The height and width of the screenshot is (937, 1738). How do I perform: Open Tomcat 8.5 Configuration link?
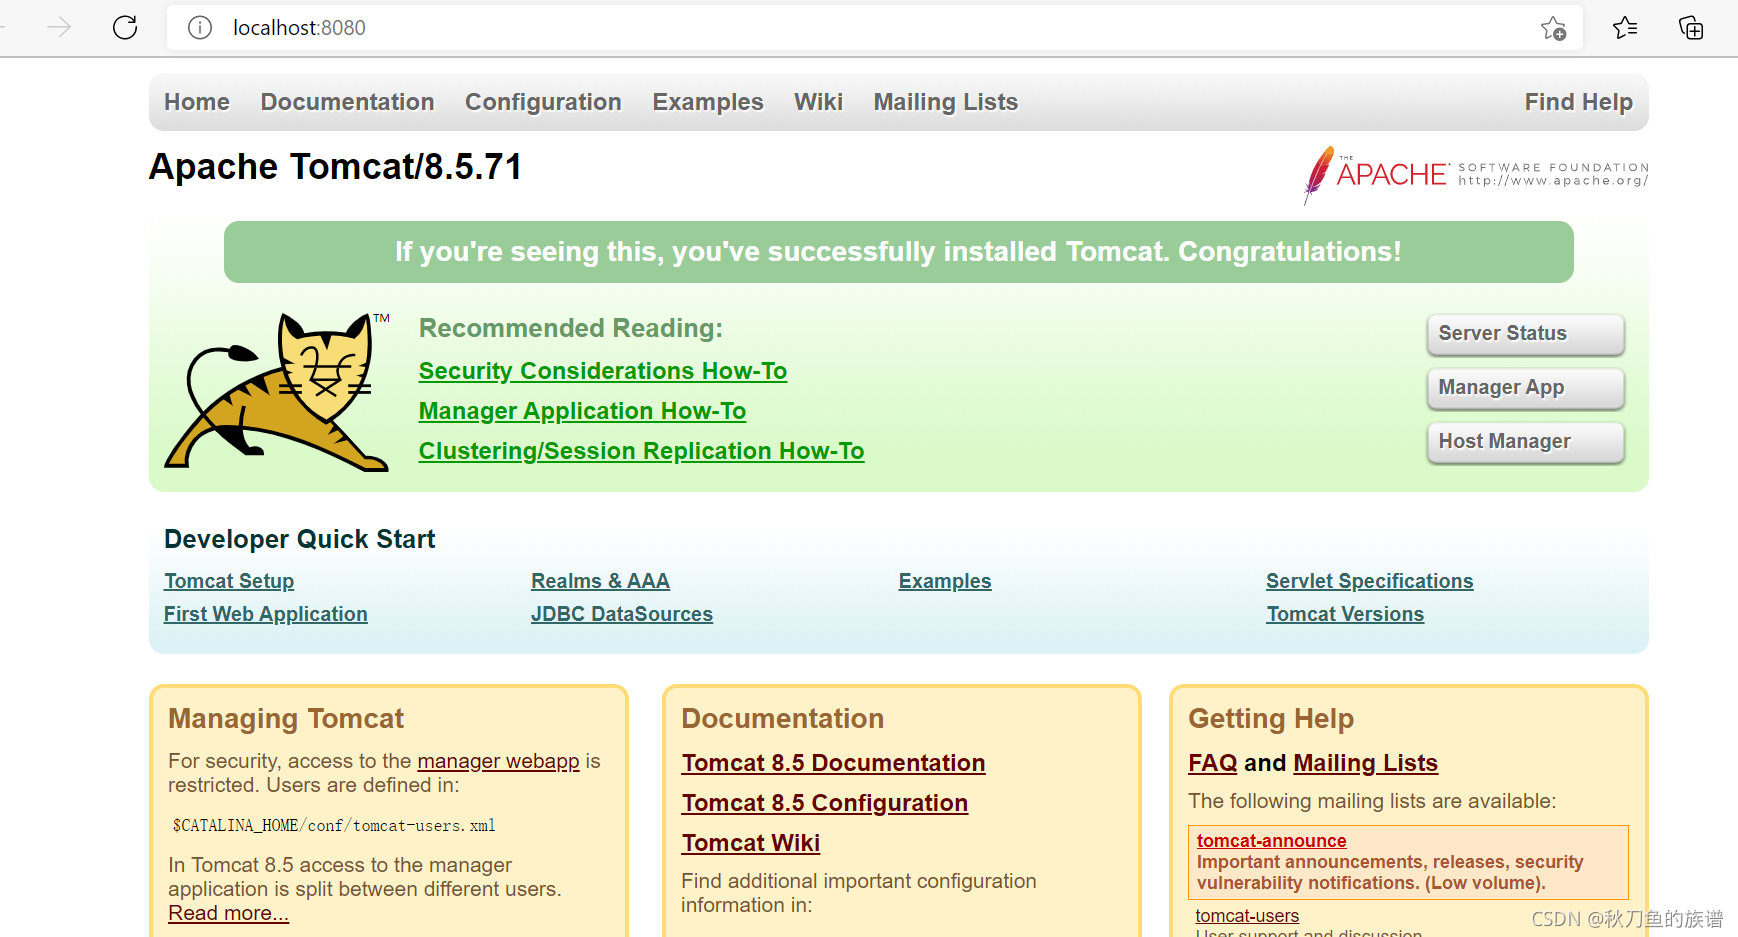pos(825,803)
